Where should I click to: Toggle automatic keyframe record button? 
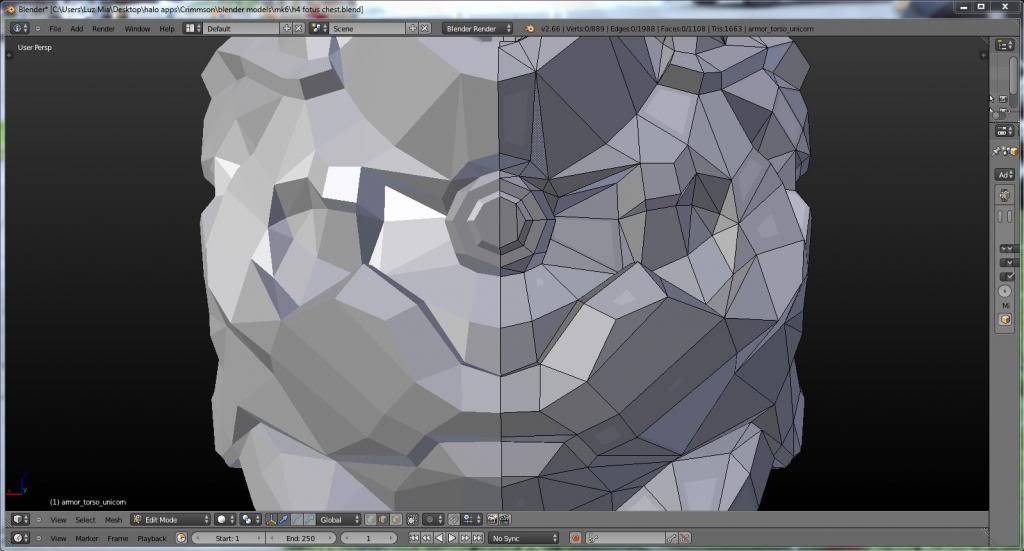click(x=575, y=538)
